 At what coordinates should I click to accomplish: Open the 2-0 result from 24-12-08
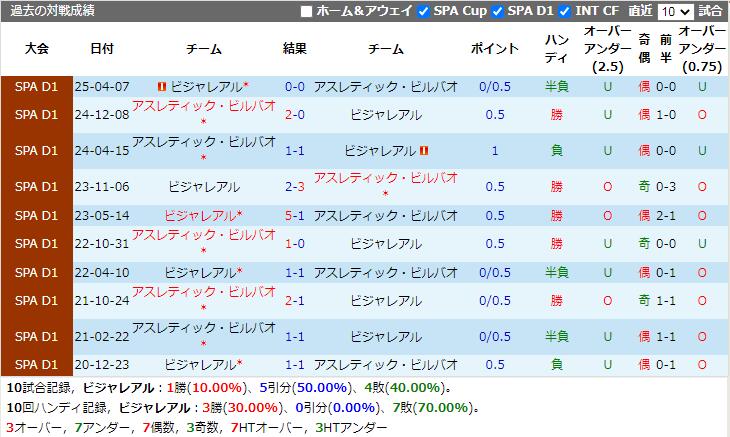tap(295, 114)
